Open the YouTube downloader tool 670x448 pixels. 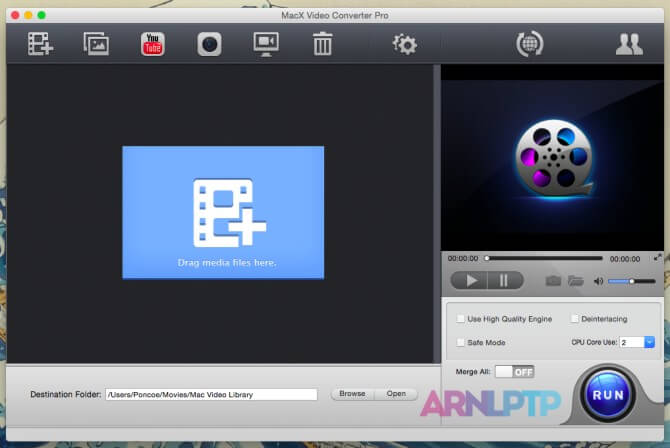[153, 44]
